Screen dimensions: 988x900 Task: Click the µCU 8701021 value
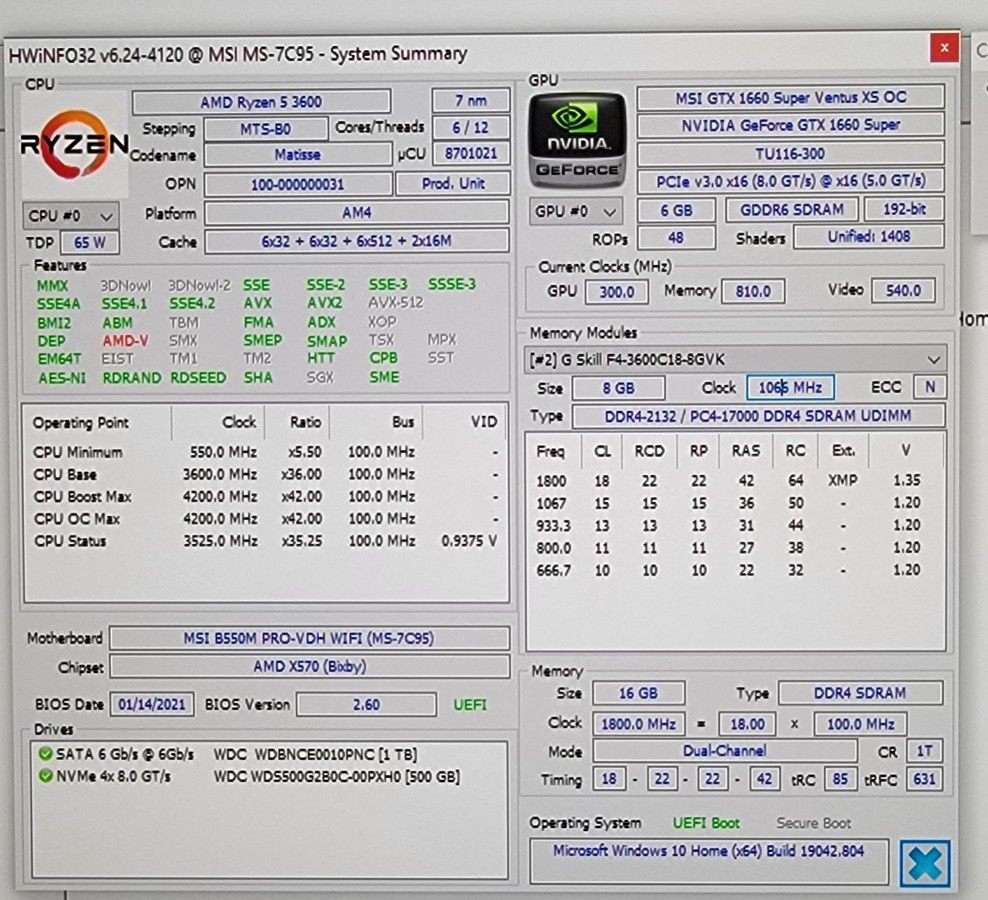pyautogui.click(x=471, y=153)
